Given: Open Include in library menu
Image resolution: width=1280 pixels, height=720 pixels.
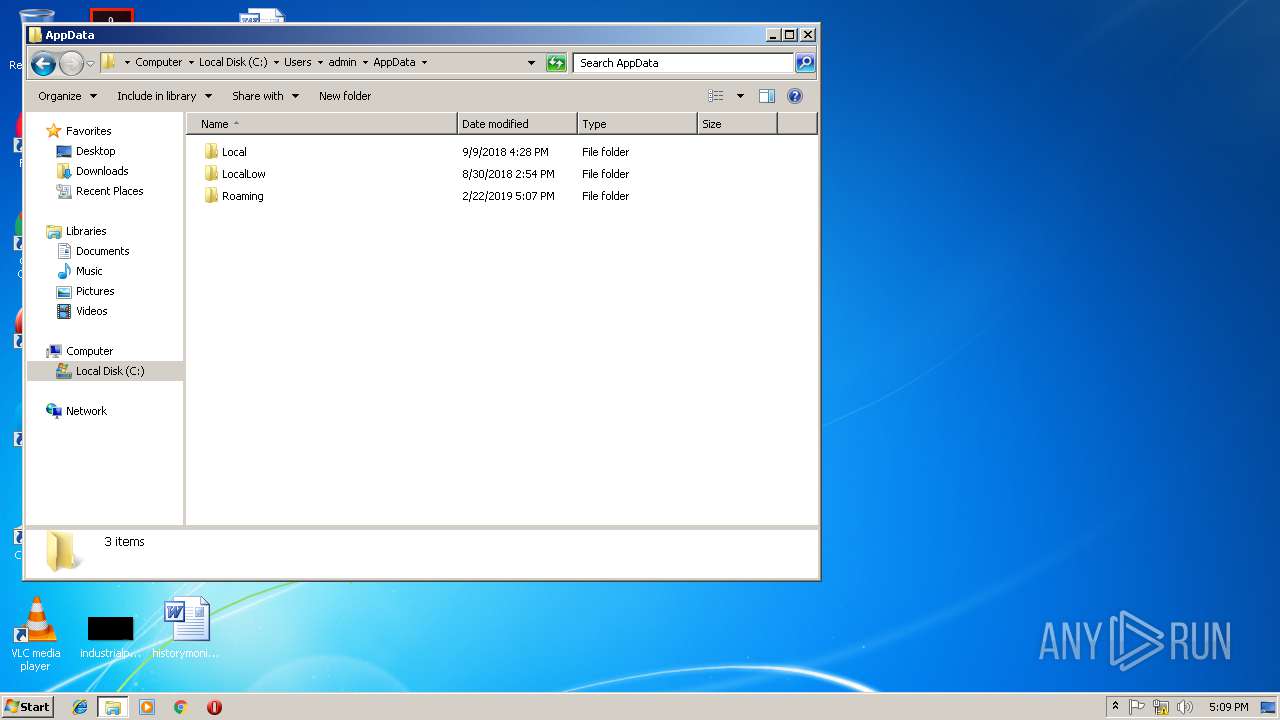Looking at the screenshot, I should click(164, 96).
